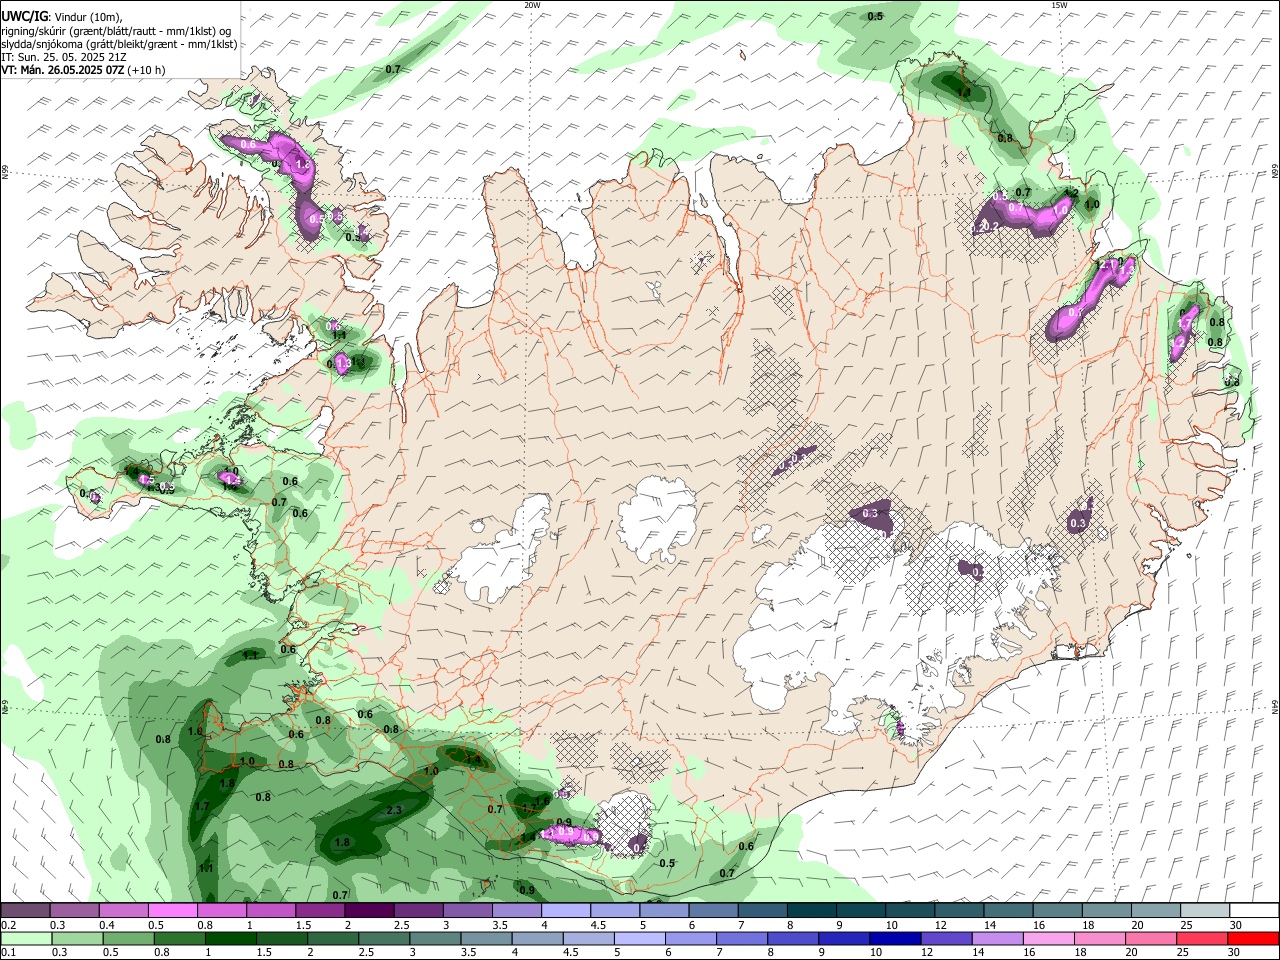Click the upper legend swatch between 4 and 4.5
The image size is (1280, 960).
coord(566,911)
